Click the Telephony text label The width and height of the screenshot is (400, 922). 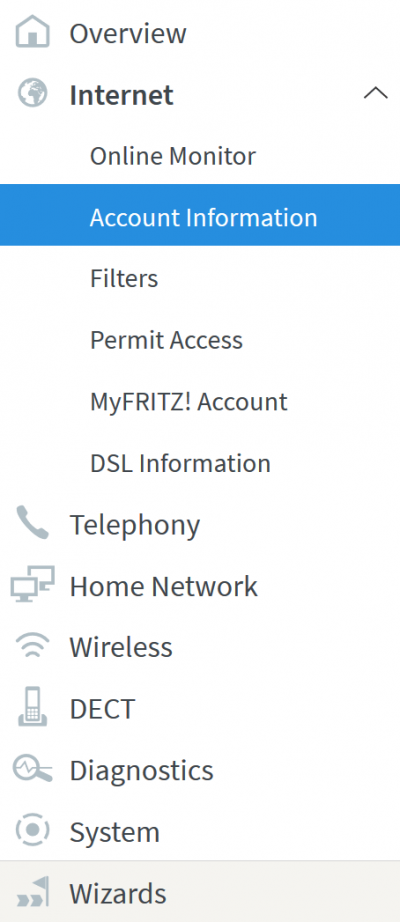(x=135, y=525)
